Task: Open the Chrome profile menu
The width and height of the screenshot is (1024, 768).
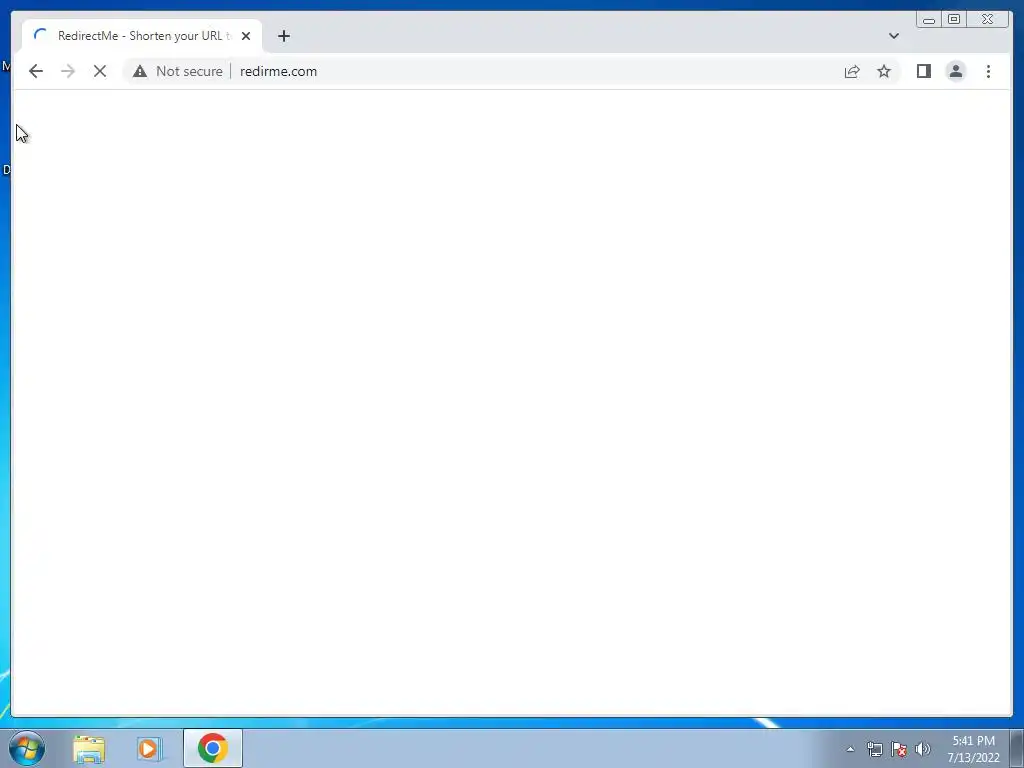Action: click(955, 71)
